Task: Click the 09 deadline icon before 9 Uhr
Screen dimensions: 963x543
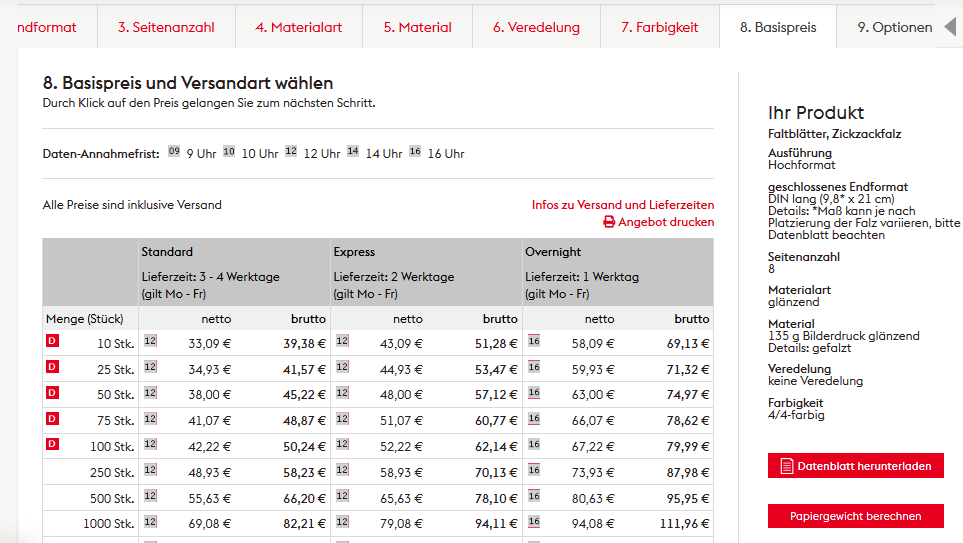Action: (174, 152)
